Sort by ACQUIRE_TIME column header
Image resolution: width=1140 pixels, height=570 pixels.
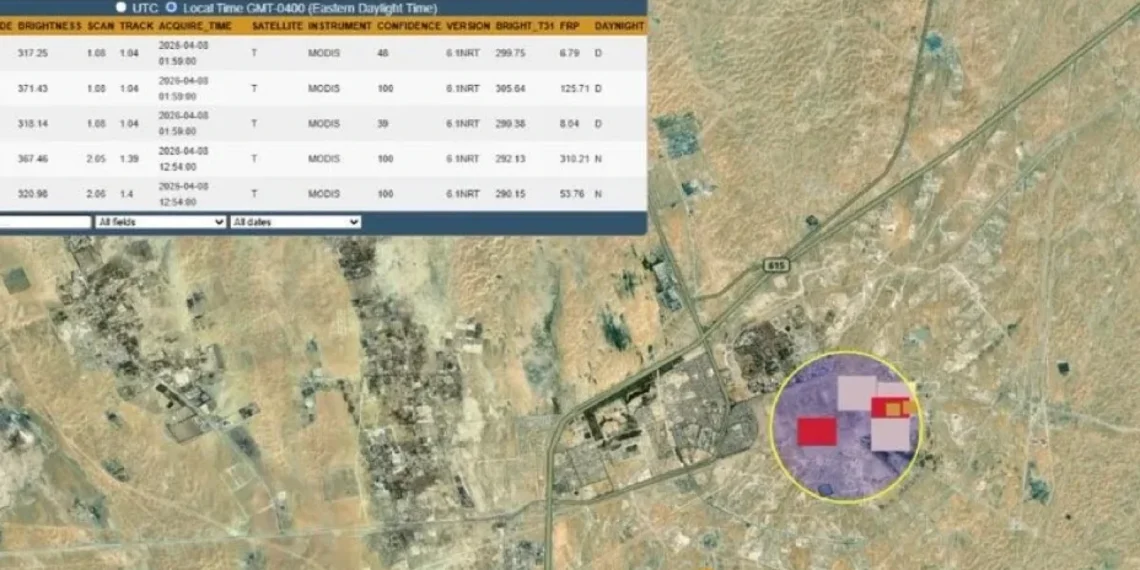click(x=195, y=25)
